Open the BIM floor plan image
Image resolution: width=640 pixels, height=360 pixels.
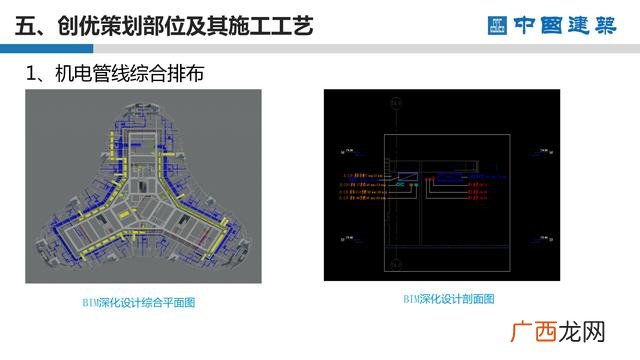click(143, 186)
